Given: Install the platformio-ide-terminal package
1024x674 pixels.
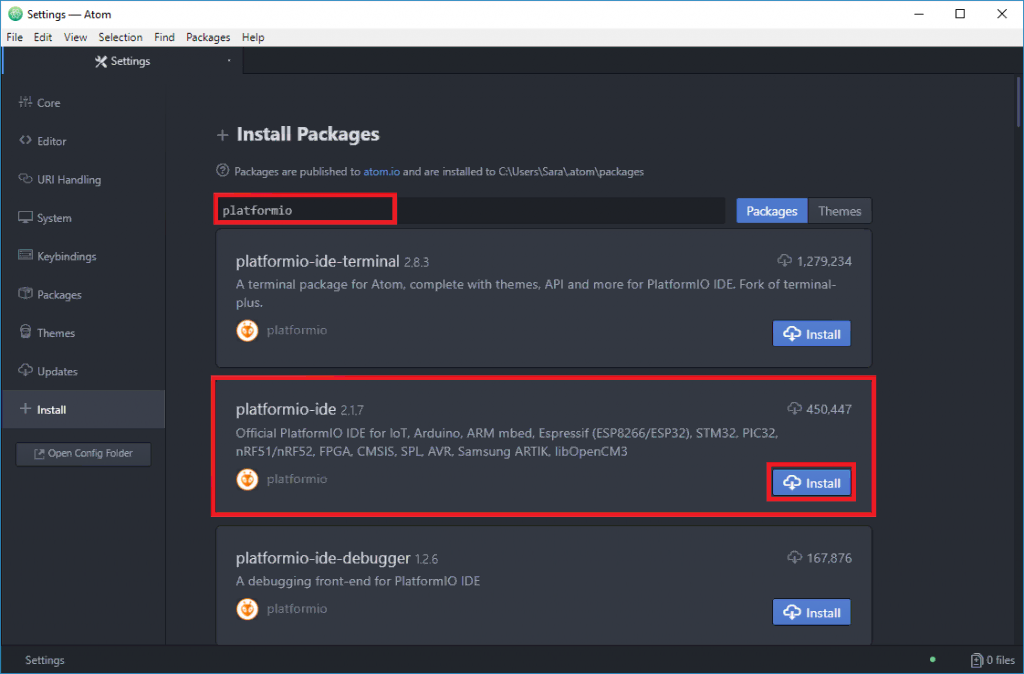Looking at the screenshot, I should click(811, 334).
